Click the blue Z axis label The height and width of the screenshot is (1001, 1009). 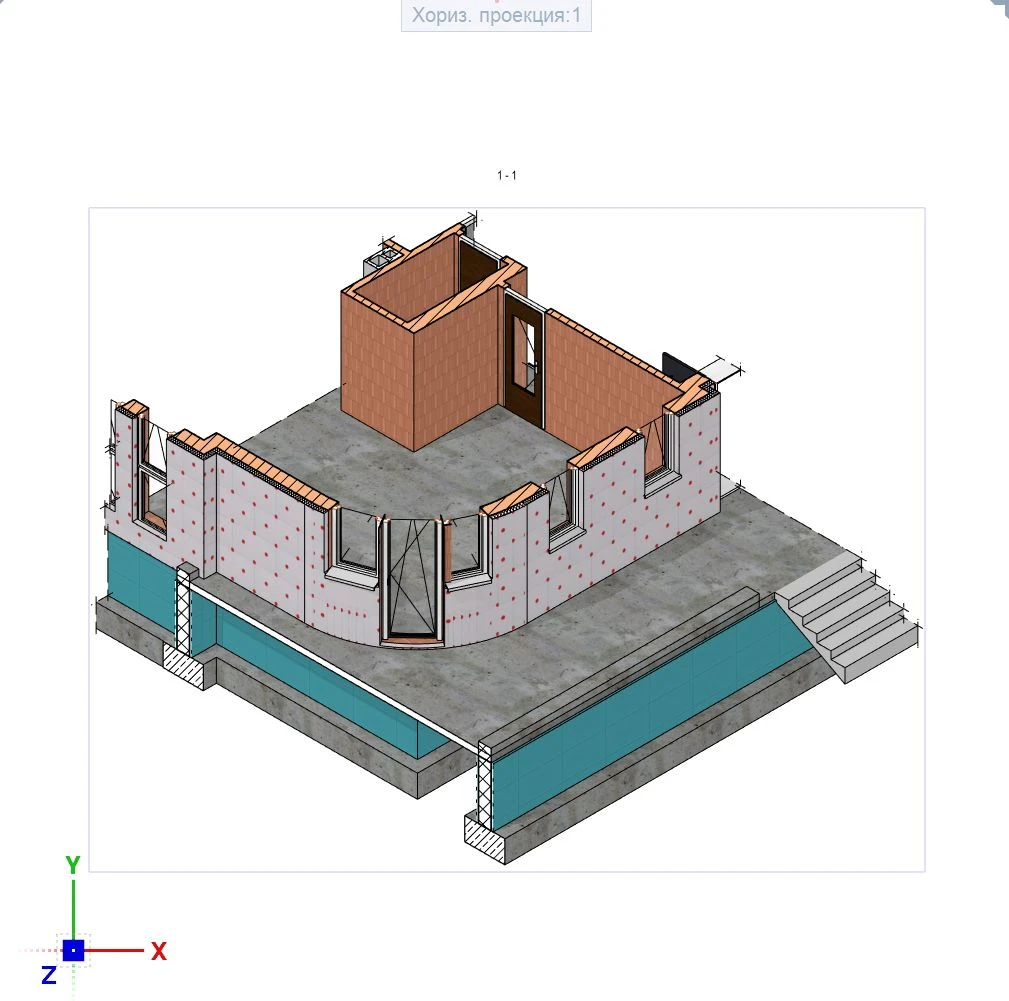(48, 976)
